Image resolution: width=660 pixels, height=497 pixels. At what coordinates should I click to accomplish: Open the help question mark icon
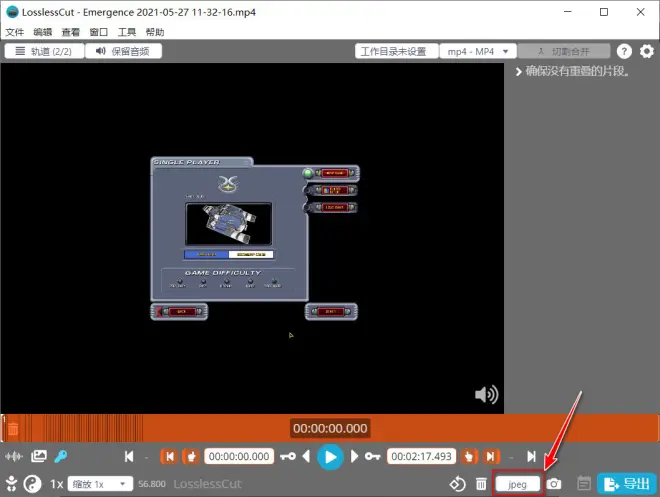point(624,51)
